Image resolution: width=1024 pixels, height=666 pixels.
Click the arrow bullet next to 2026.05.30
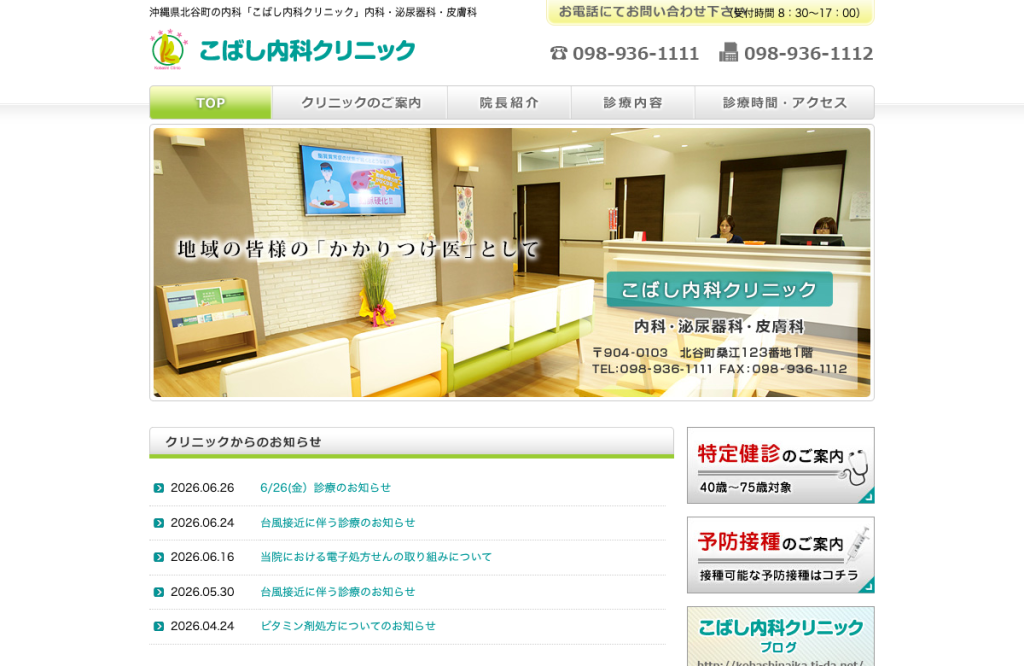click(159, 592)
